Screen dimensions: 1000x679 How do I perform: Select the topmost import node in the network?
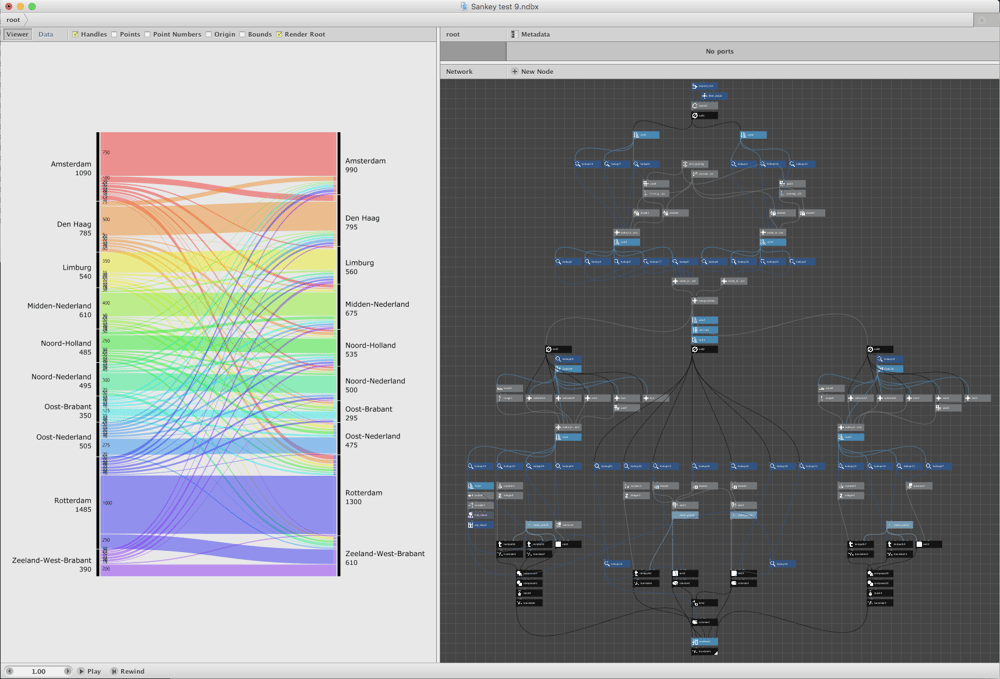pyautogui.click(x=705, y=86)
